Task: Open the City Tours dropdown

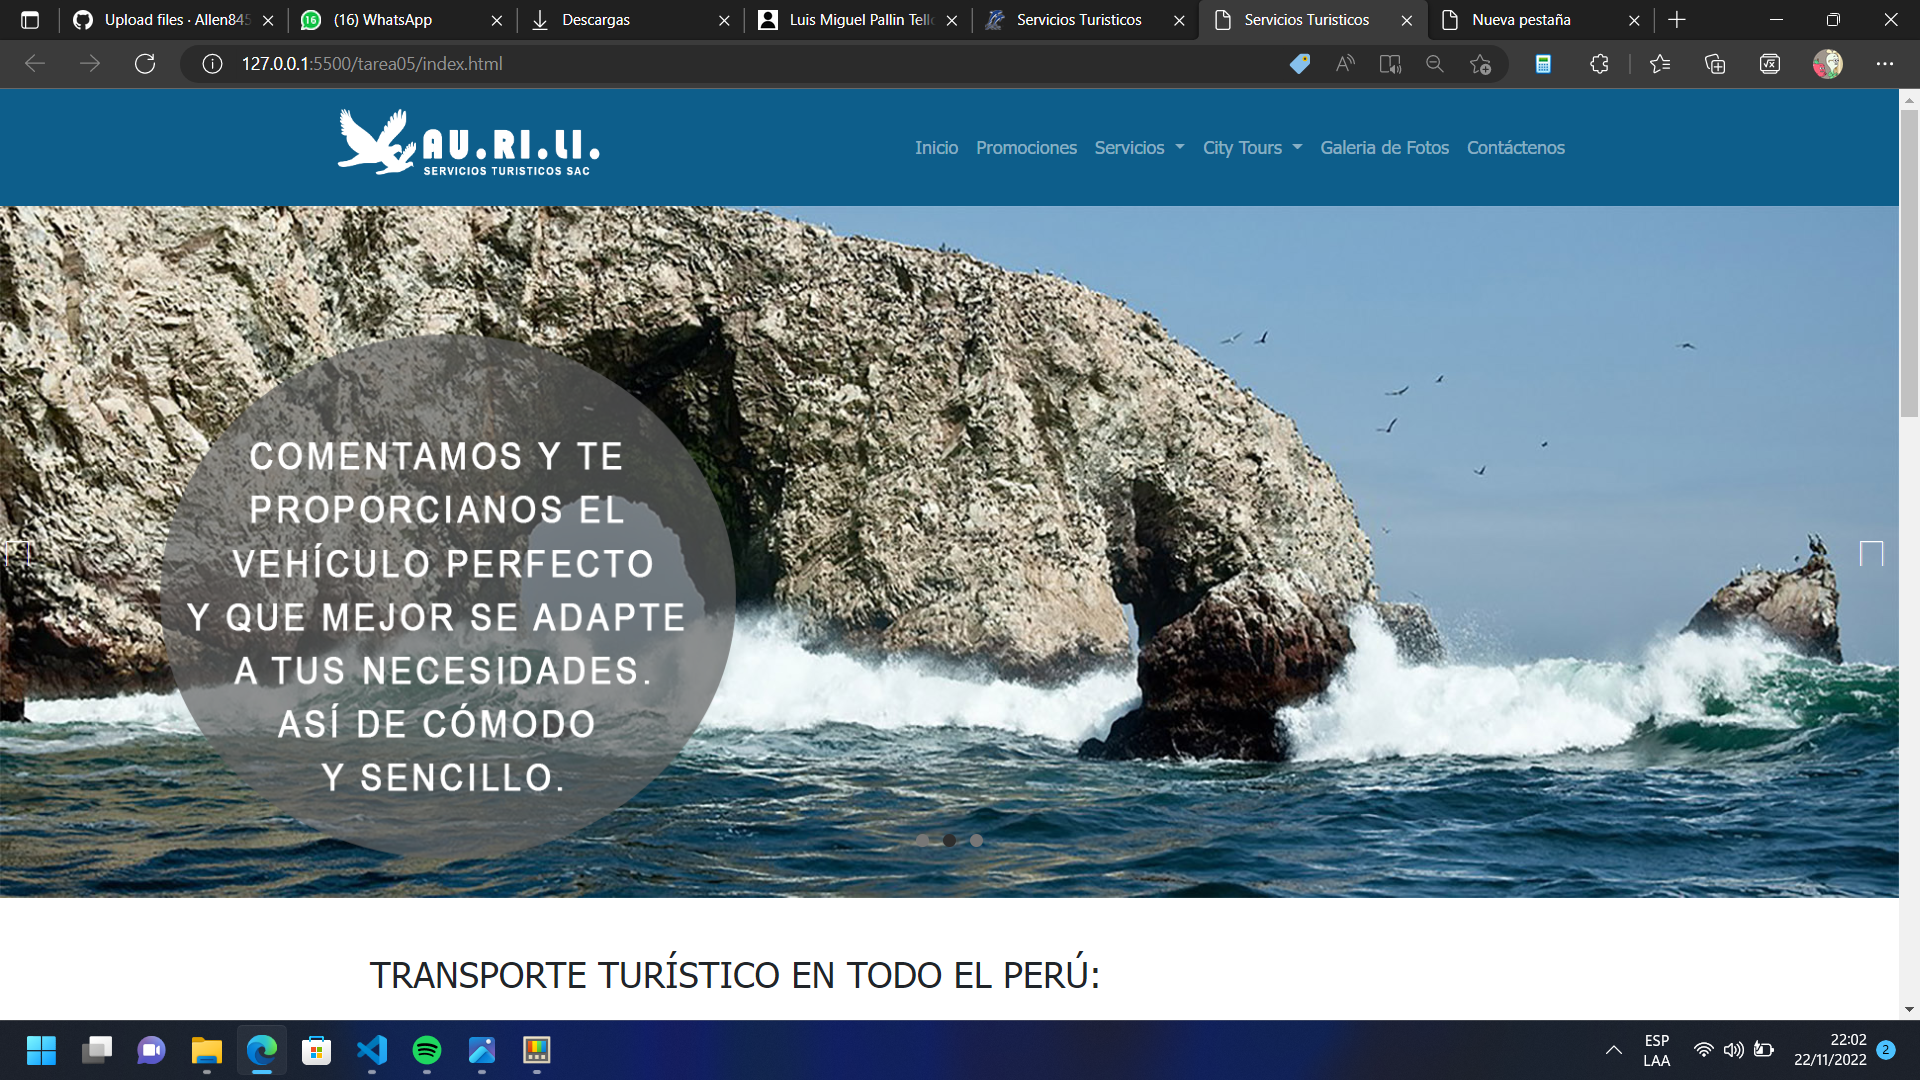Action: pos(1251,147)
